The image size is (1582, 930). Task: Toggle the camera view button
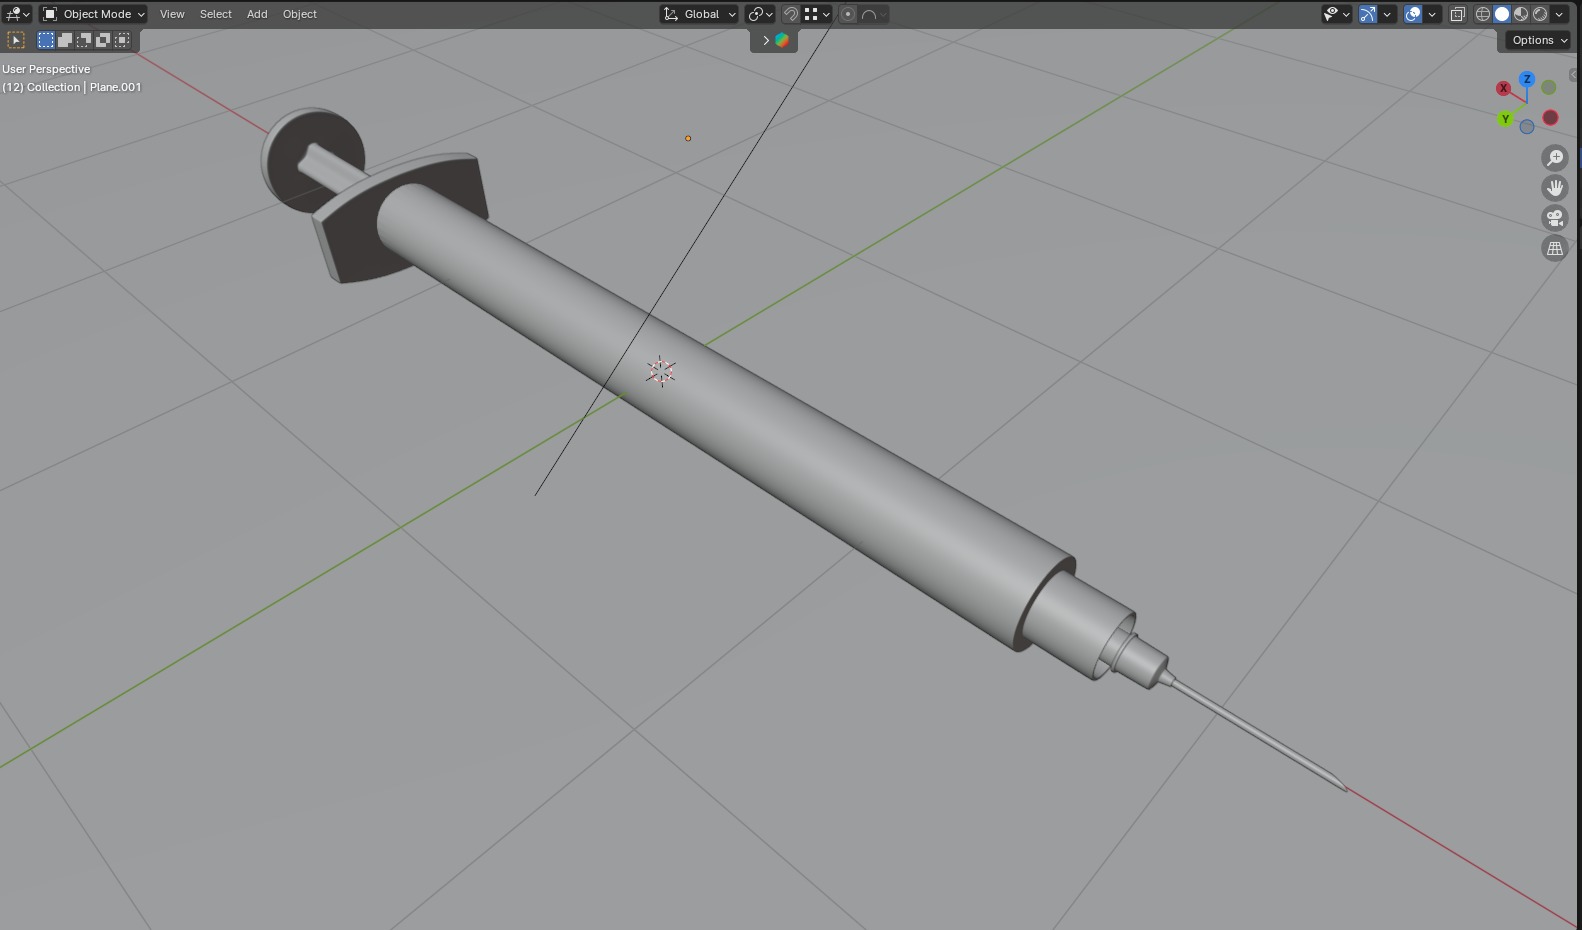pos(1555,218)
